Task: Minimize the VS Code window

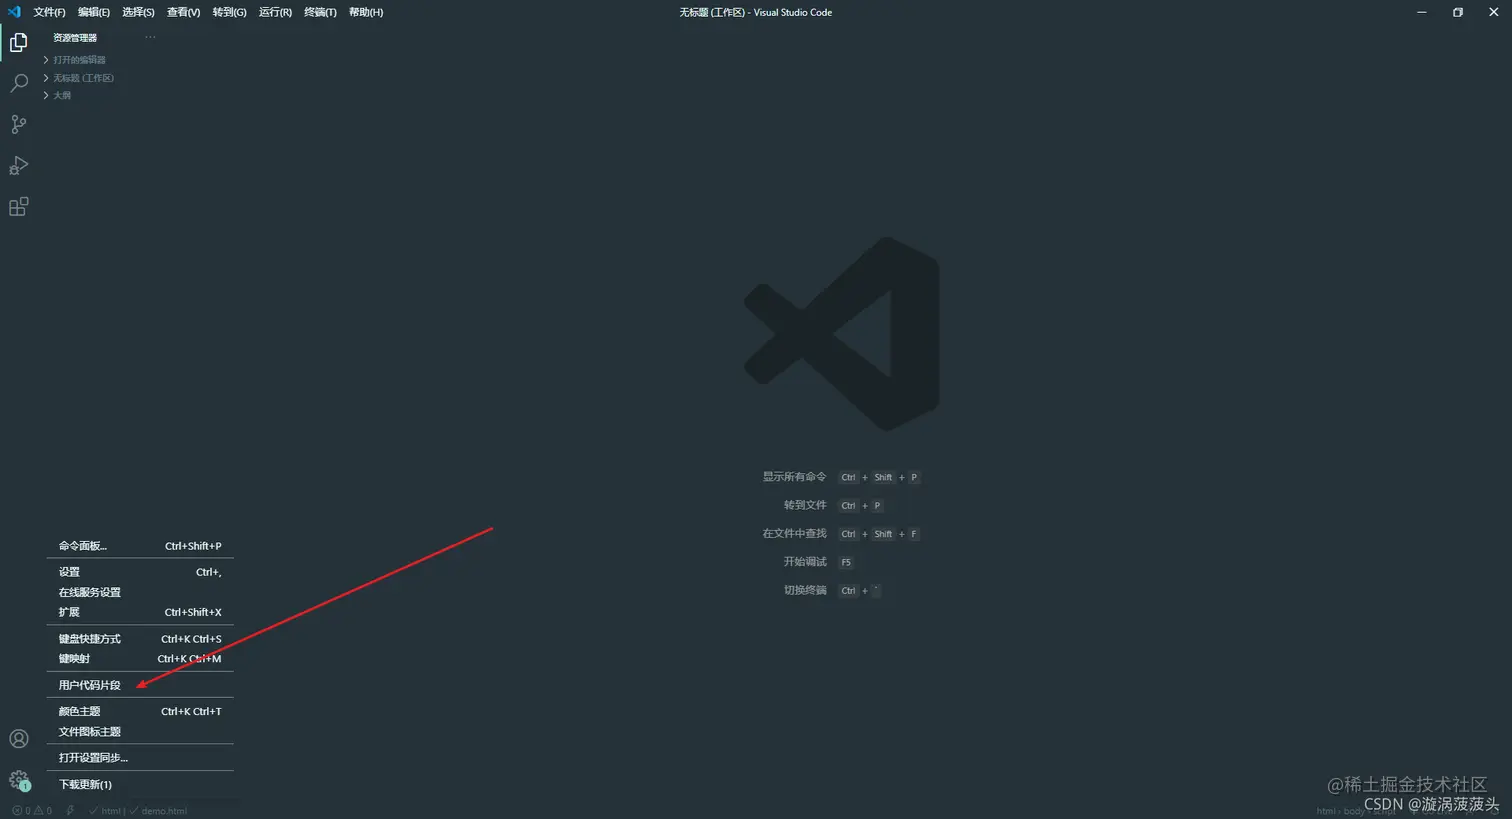Action: pyautogui.click(x=1421, y=12)
